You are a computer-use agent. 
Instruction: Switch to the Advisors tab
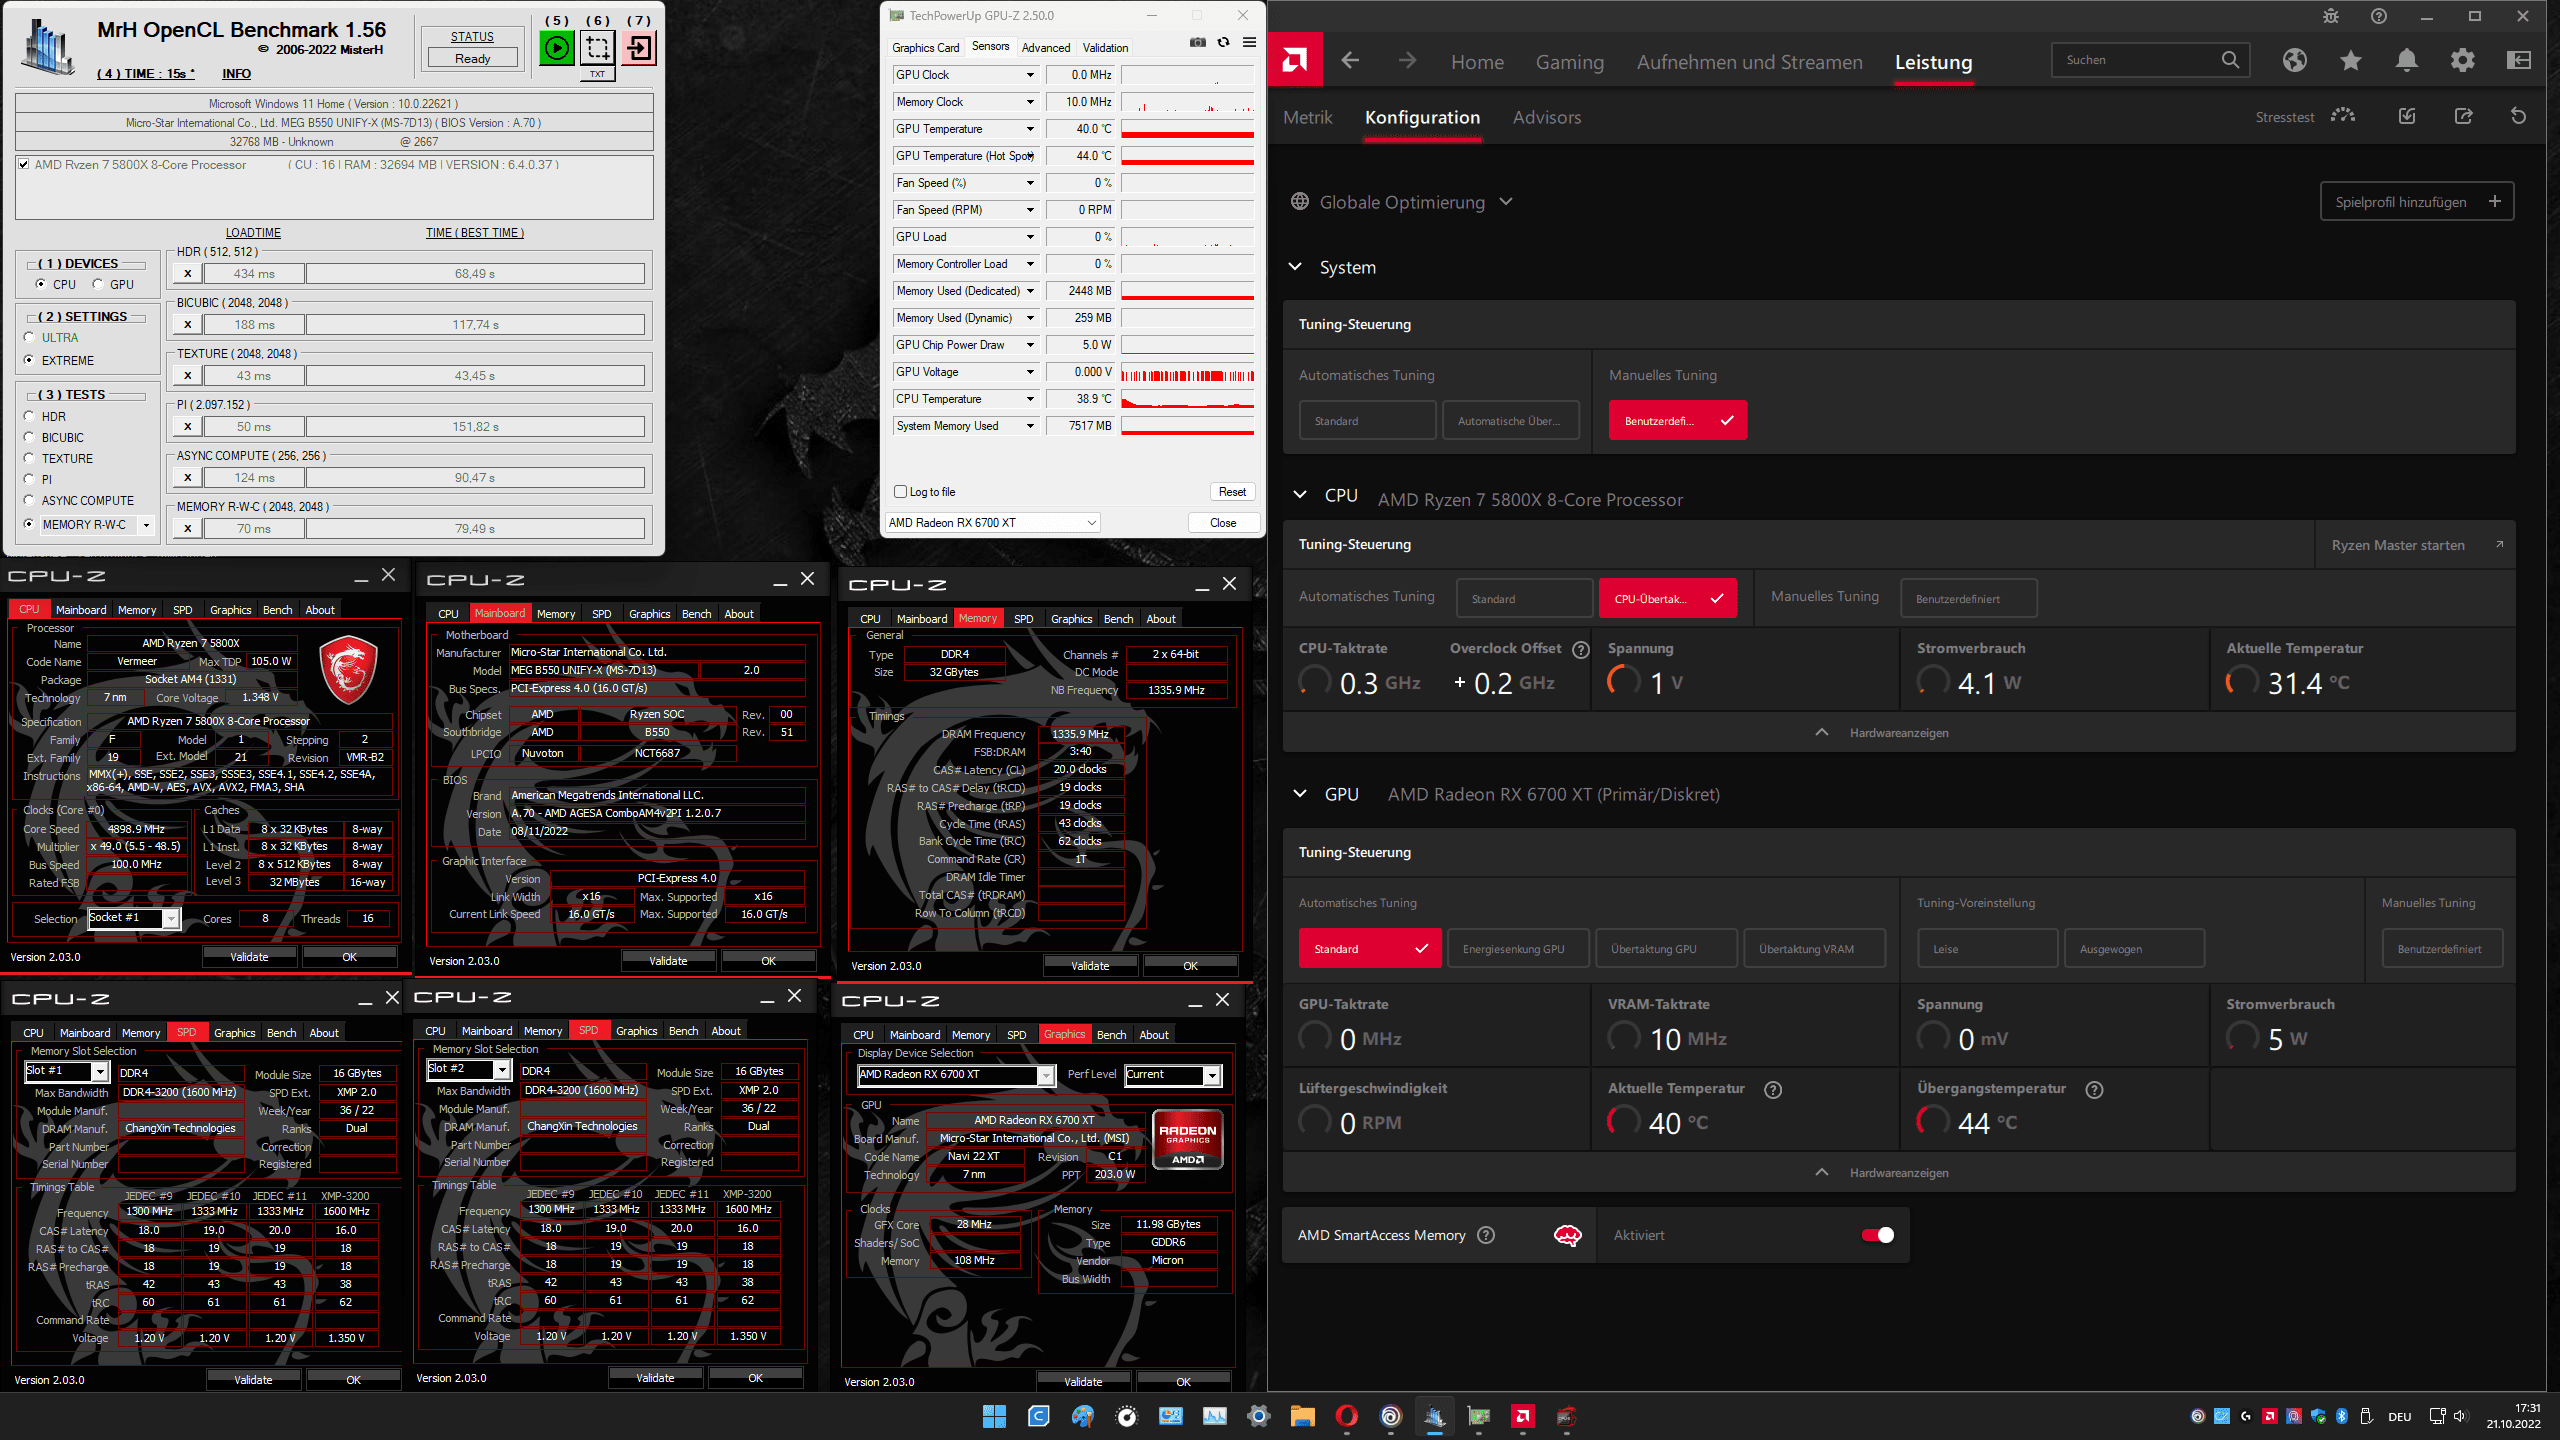[x=1546, y=117]
